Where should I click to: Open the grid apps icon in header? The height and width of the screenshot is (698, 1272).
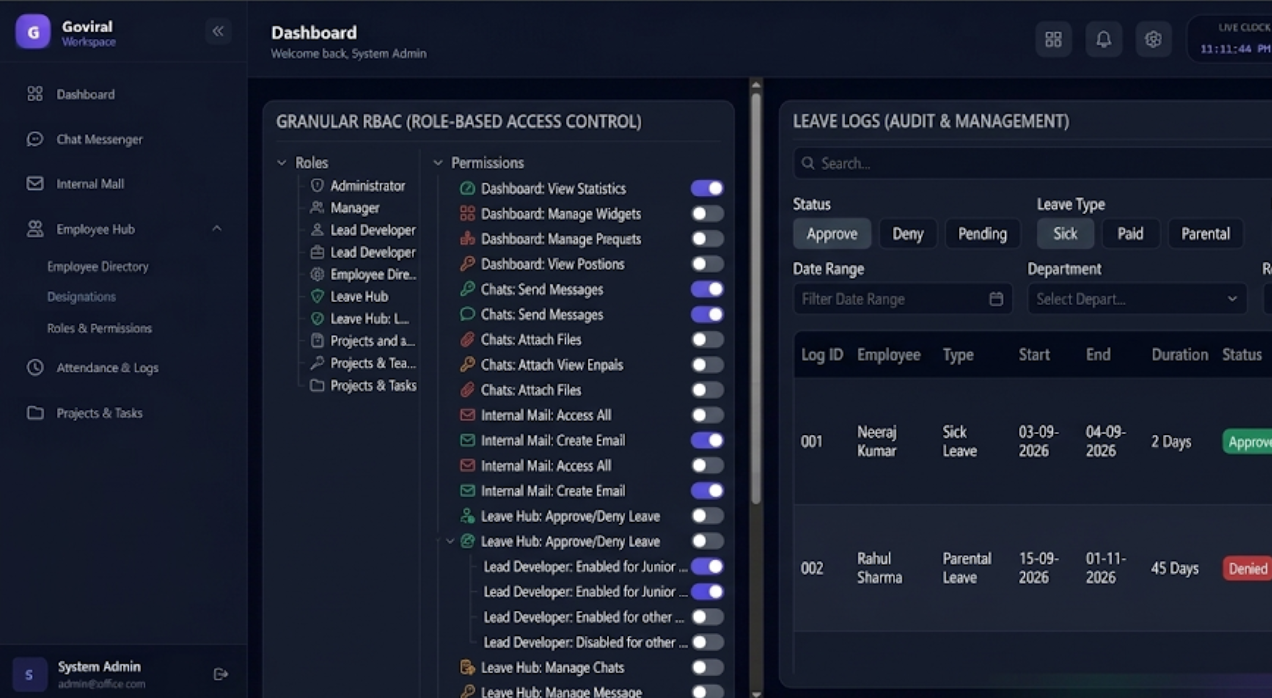click(x=1053, y=39)
